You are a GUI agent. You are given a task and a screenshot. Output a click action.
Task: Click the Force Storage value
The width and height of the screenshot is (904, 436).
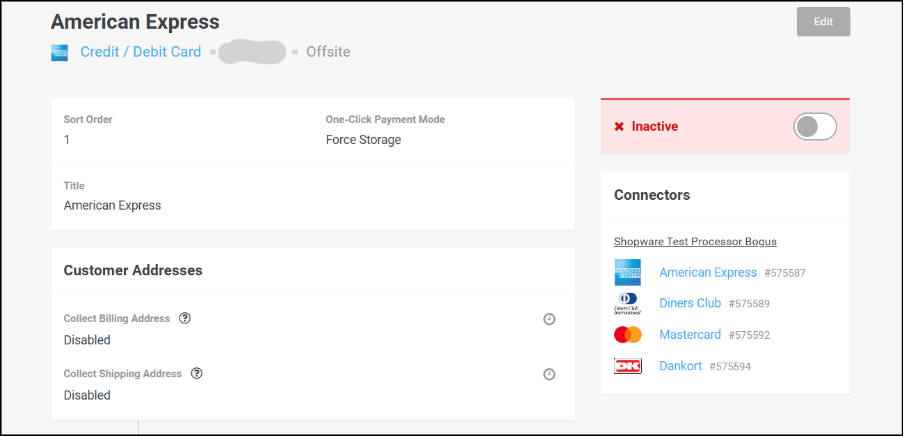[x=363, y=140]
